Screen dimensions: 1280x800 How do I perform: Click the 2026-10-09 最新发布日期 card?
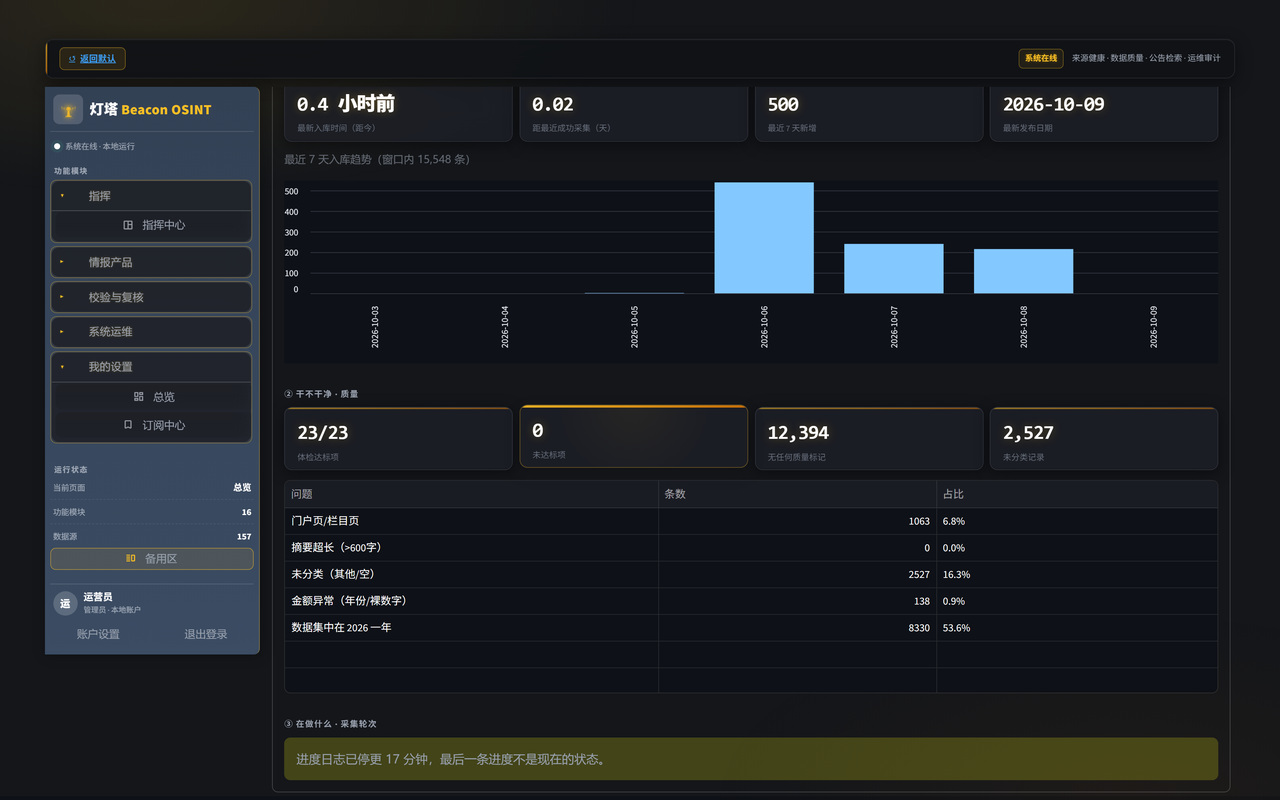point(1104,114)
